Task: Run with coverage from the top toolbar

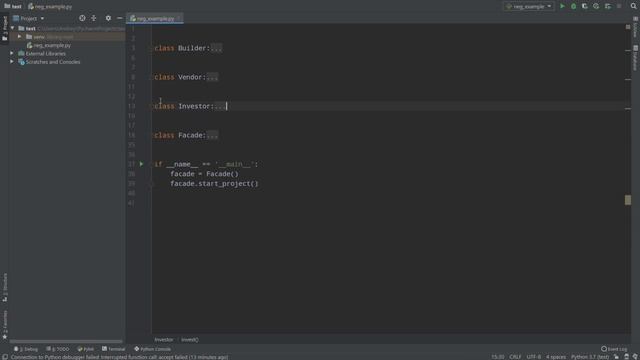Action: 584,6
